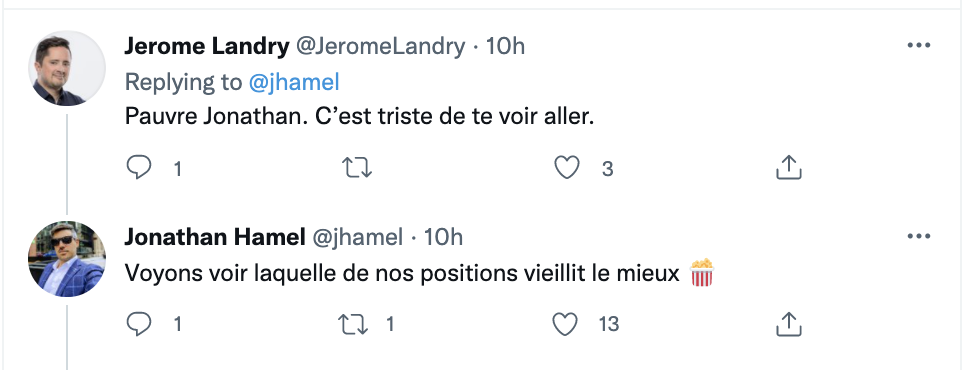Open Jerome Landry's profile picture

[x=67, y=68]
